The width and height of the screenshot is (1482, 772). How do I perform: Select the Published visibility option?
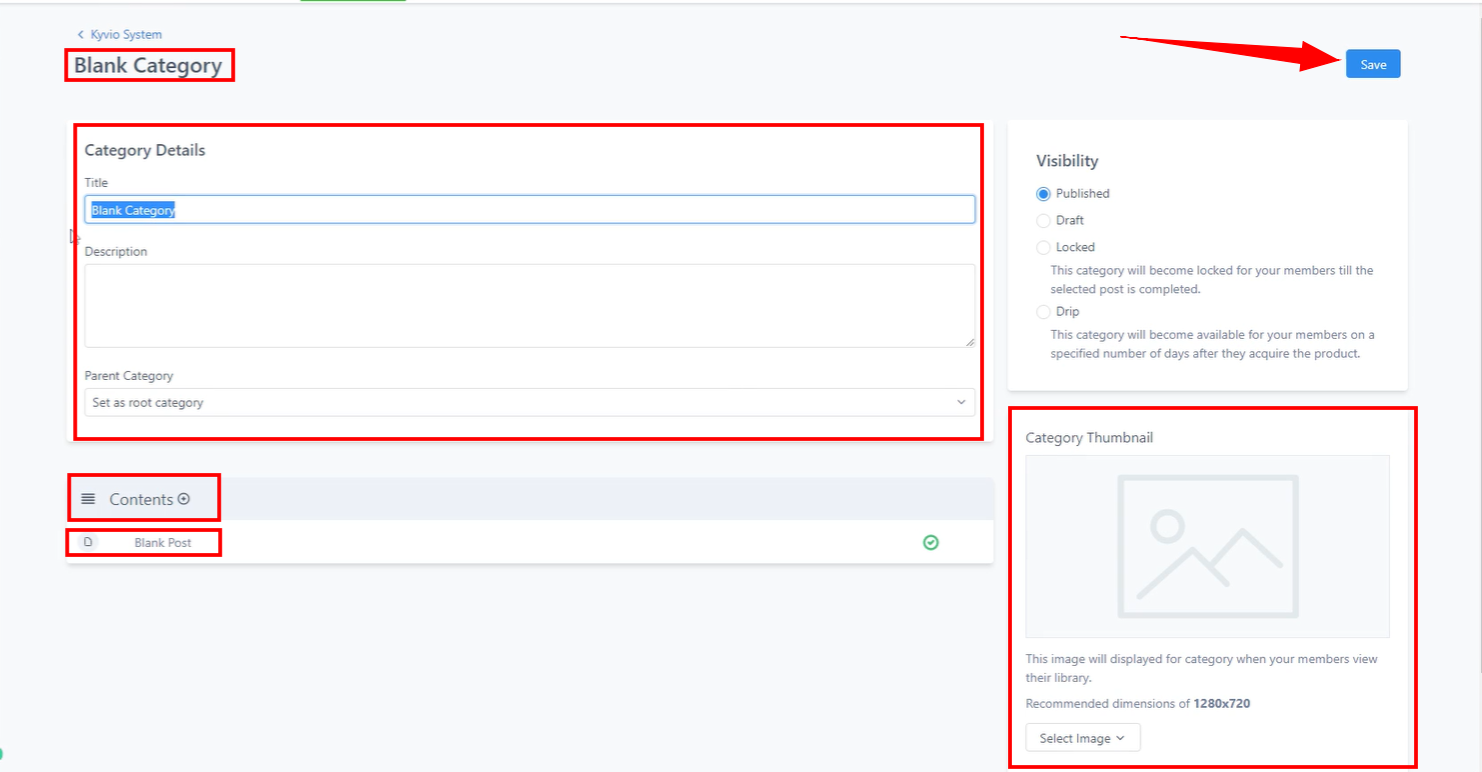tap(1043, 194)
